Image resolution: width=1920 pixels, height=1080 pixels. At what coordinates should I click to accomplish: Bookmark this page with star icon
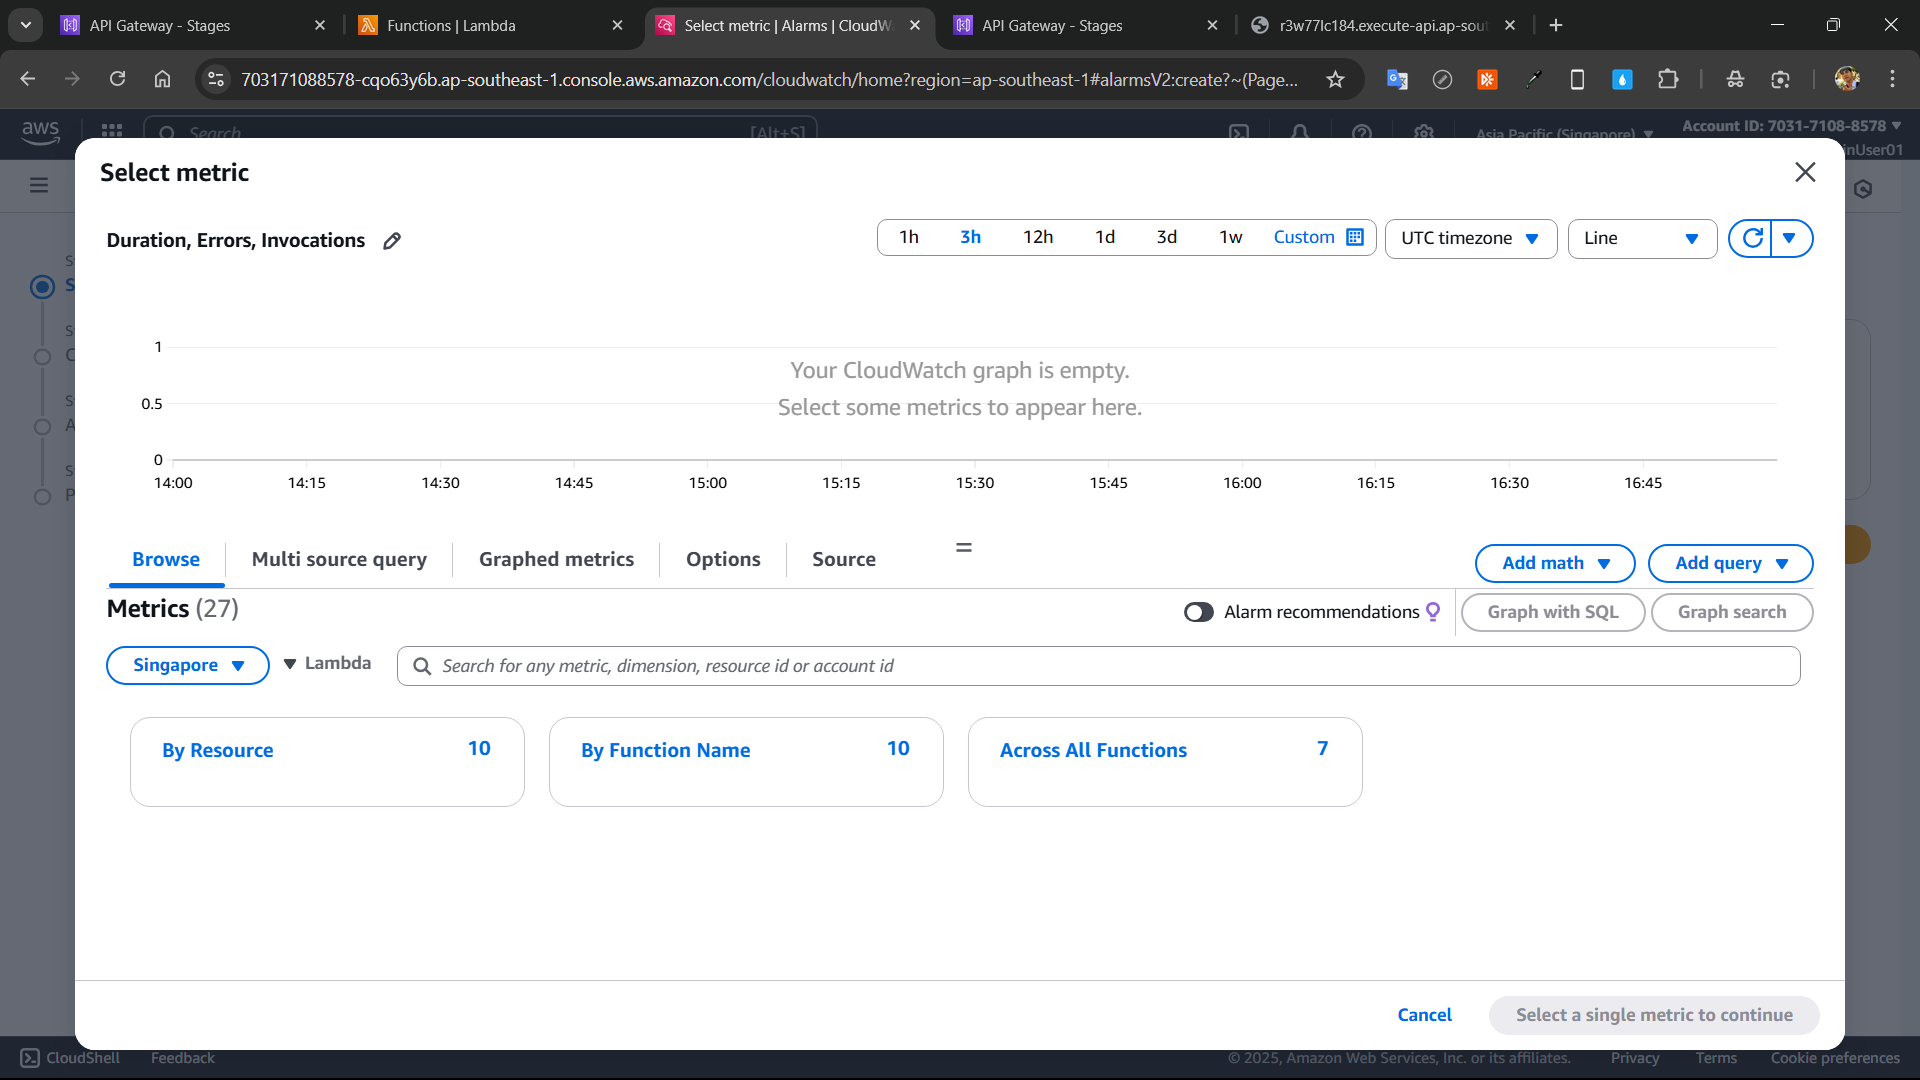1335,79
